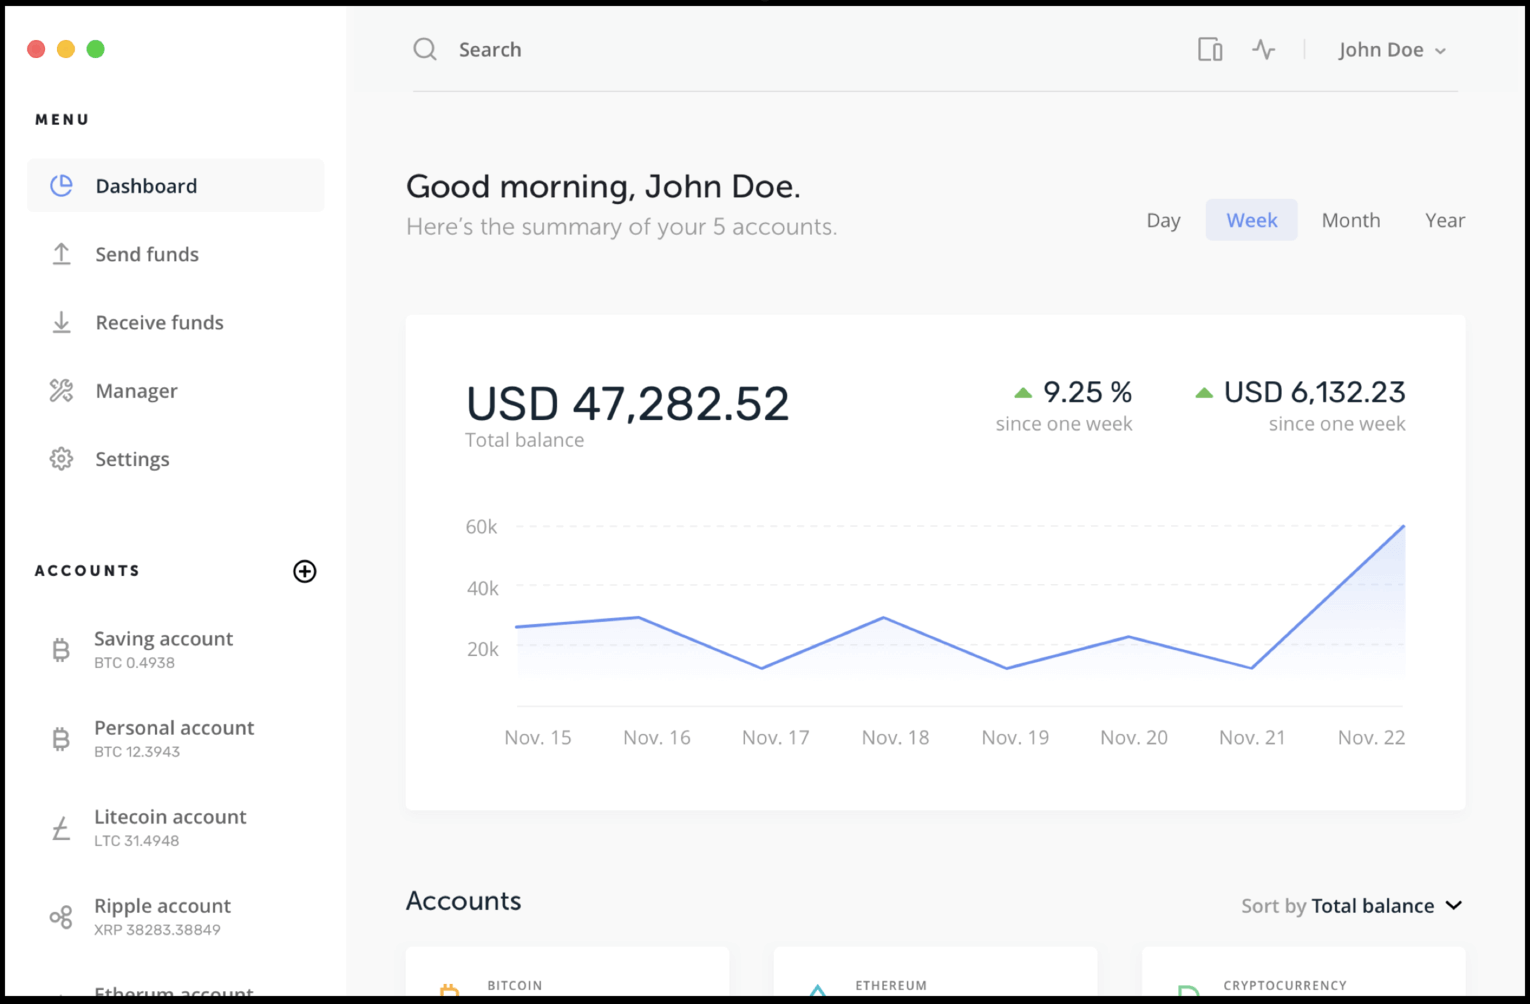The width and height of the screenshot is (1530, 1004).
Task: Open Manager via the tools icon
Action: (x=62, y=390)
